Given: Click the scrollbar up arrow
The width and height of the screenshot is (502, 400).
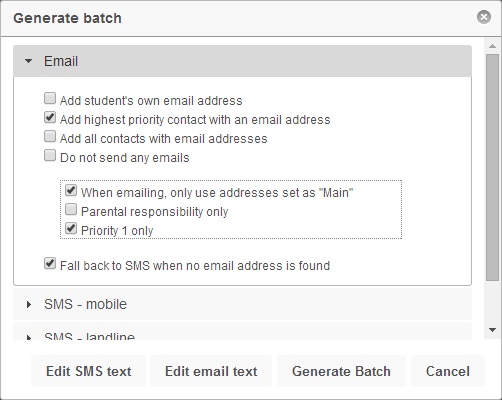Looking at the screenshot, I should point(492,46).
